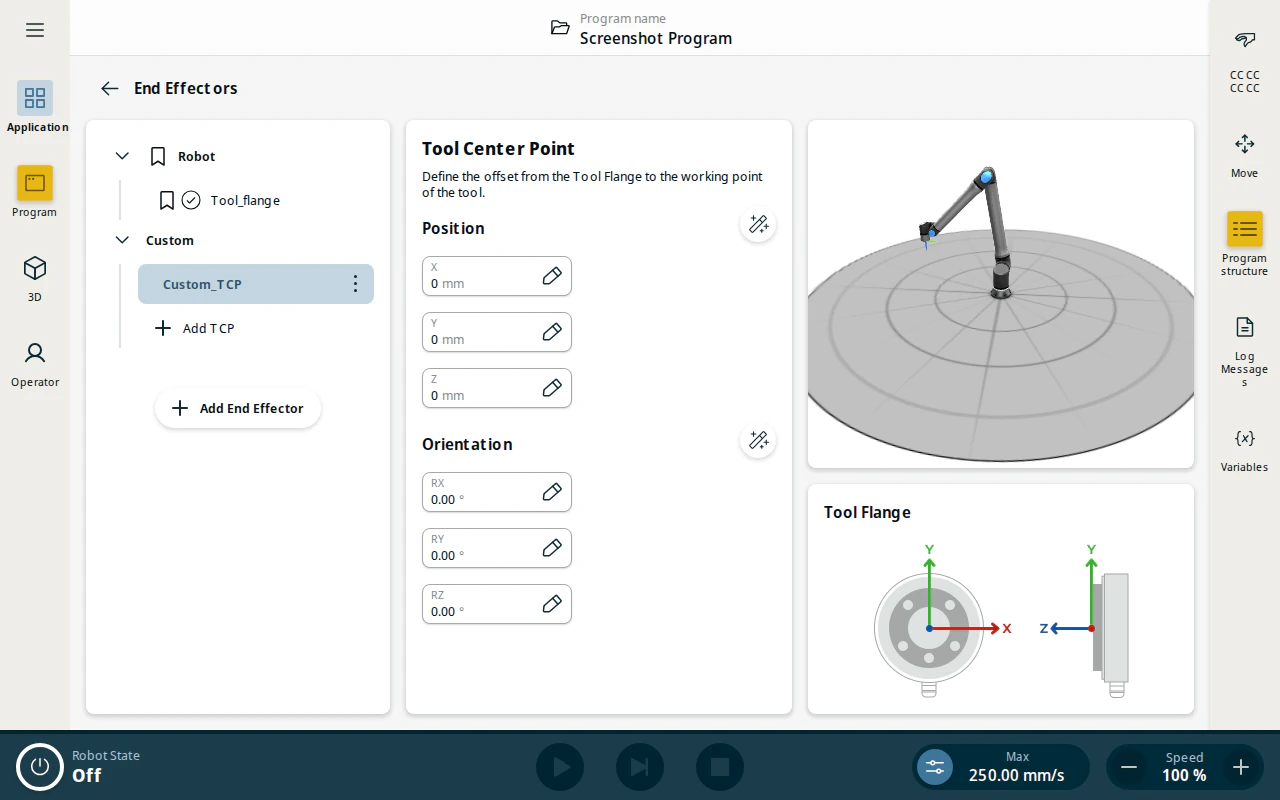
Task: Open Log Messages panel
Action: pos(1244,350)
